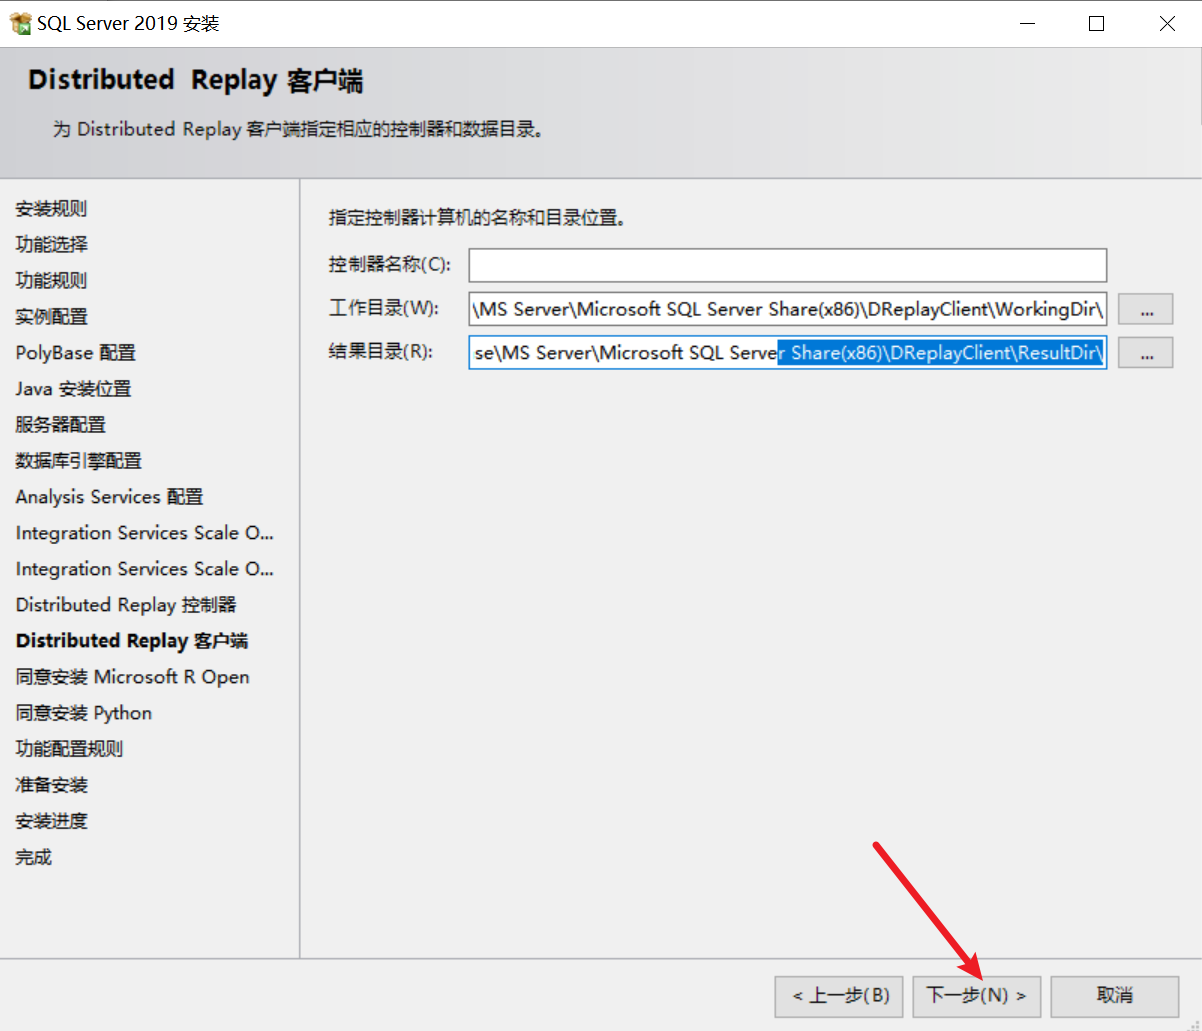Screen dimensions: 1202x1031
Task: Select the 安装规则 step in sidebar
Action: pos(51,209)
